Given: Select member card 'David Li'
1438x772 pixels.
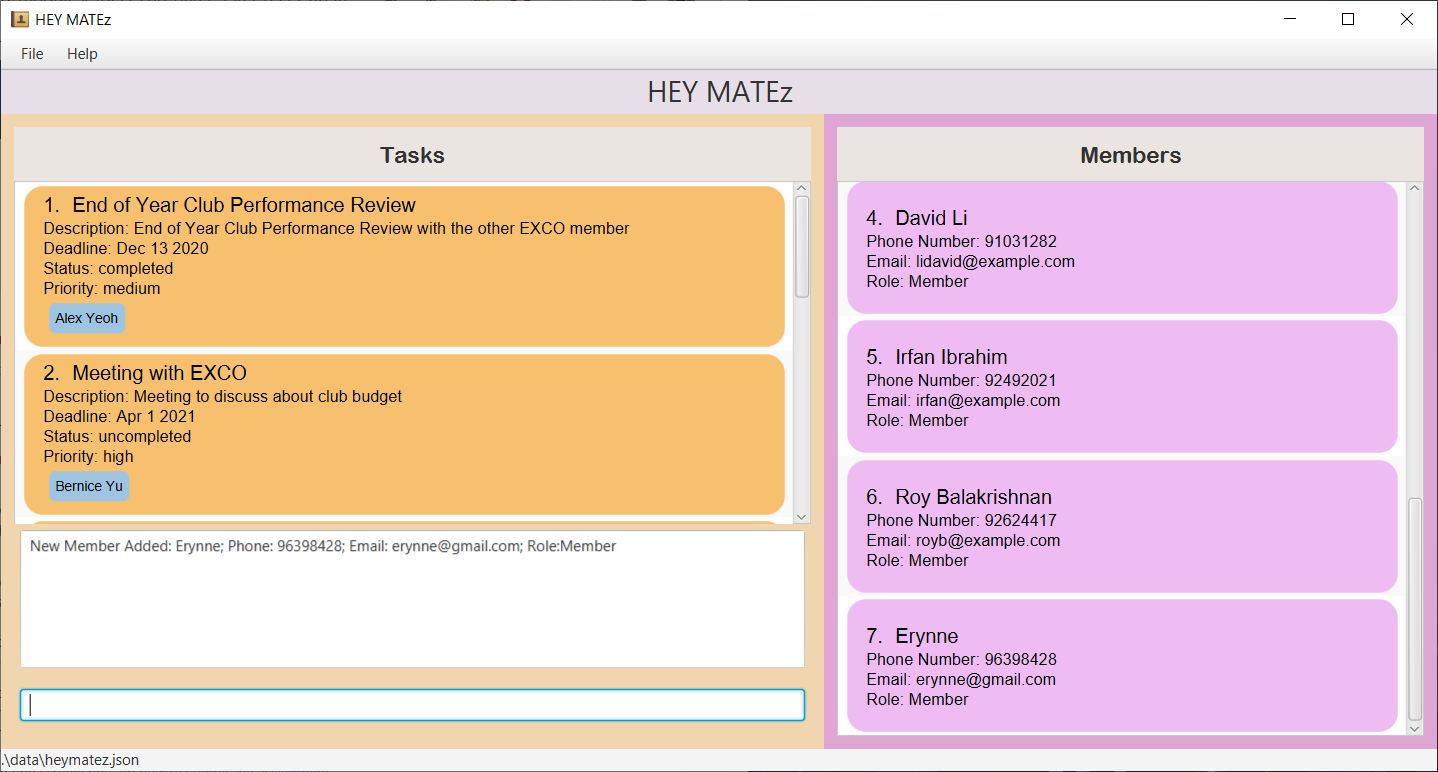Looking at the screenshot, I should tap(1122, 248).
